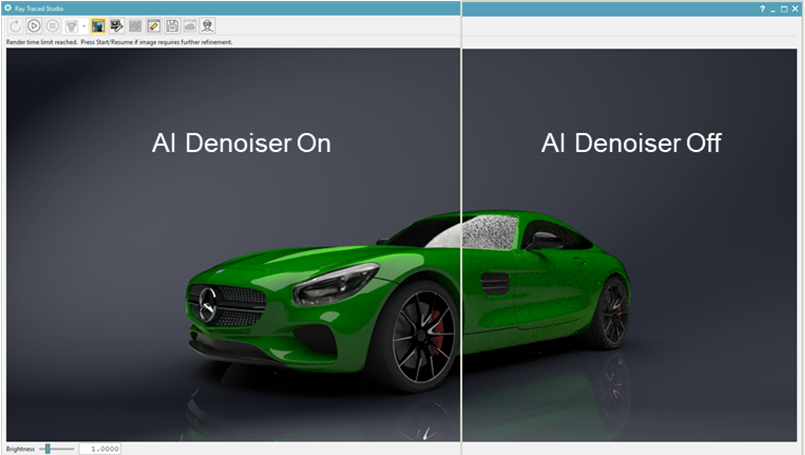Click the render quality cup icon
805x455 pixels.
[x=71, y=26]
